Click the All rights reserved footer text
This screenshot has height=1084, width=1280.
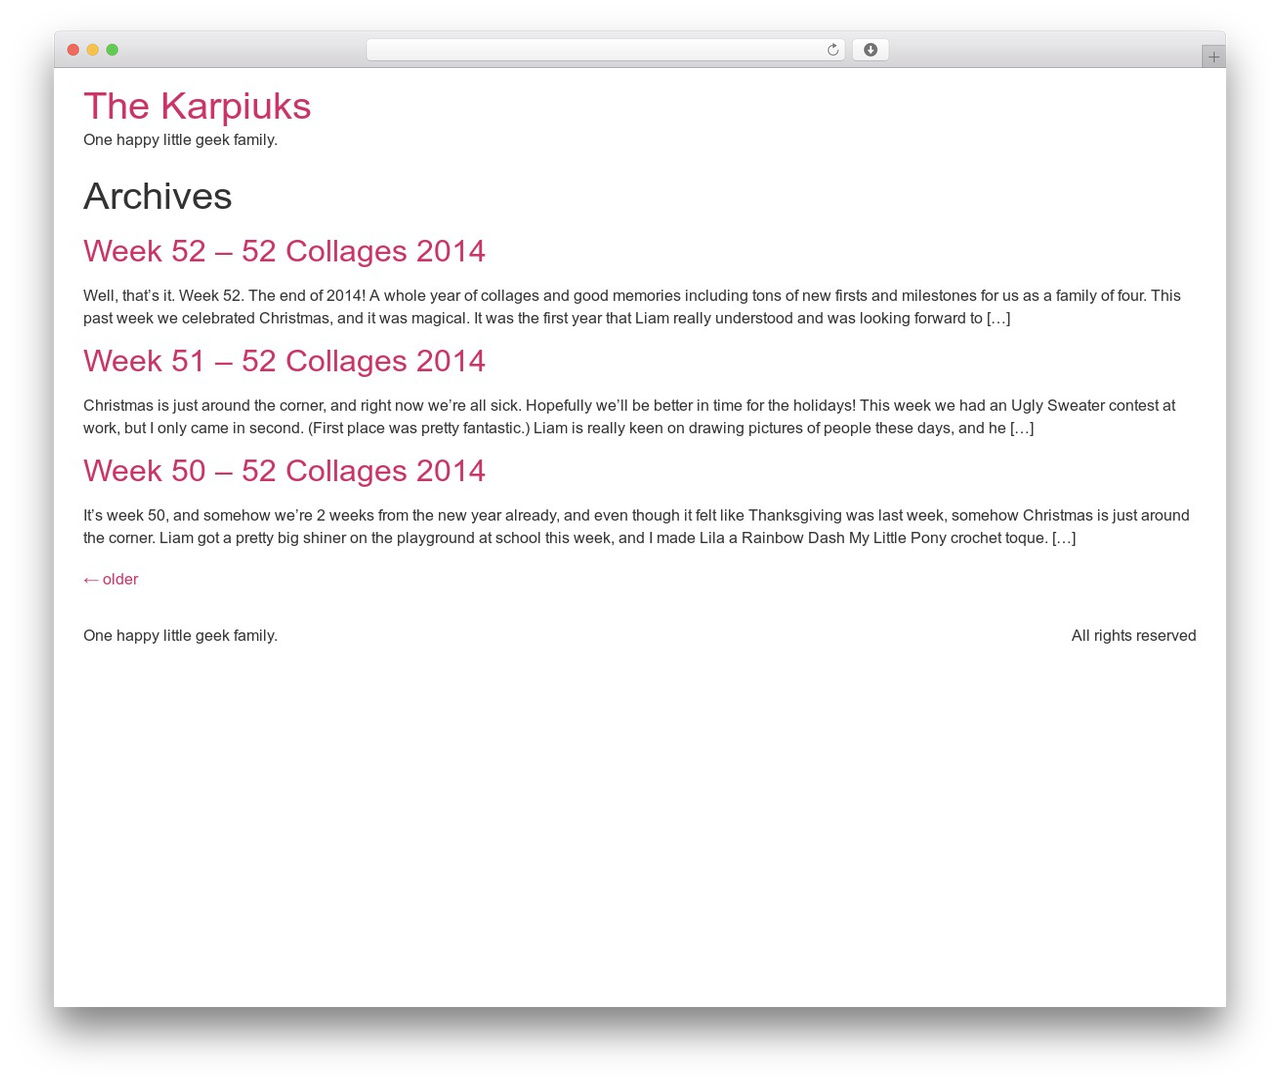coord(1133,636)
